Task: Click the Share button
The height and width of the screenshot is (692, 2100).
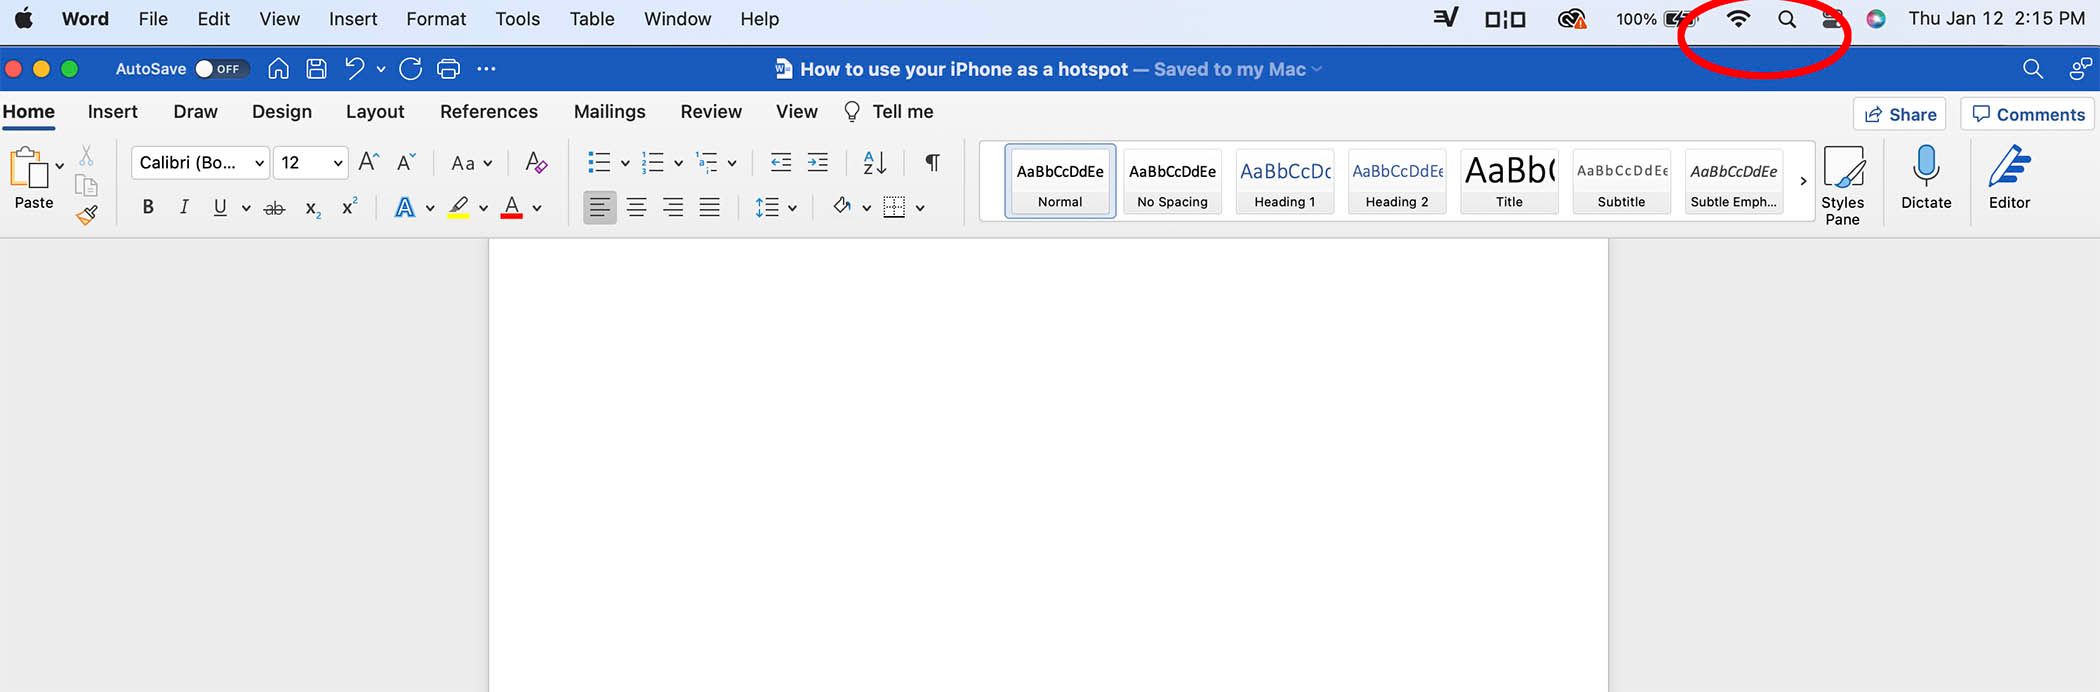Action: [1899, 114]
